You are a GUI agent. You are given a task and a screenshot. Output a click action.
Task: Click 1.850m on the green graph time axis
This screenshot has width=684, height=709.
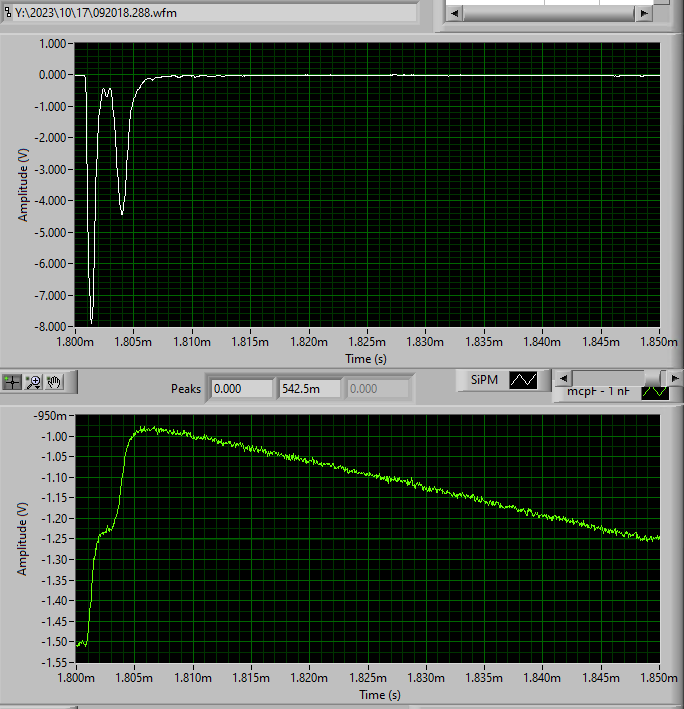[x=659, y=678]
